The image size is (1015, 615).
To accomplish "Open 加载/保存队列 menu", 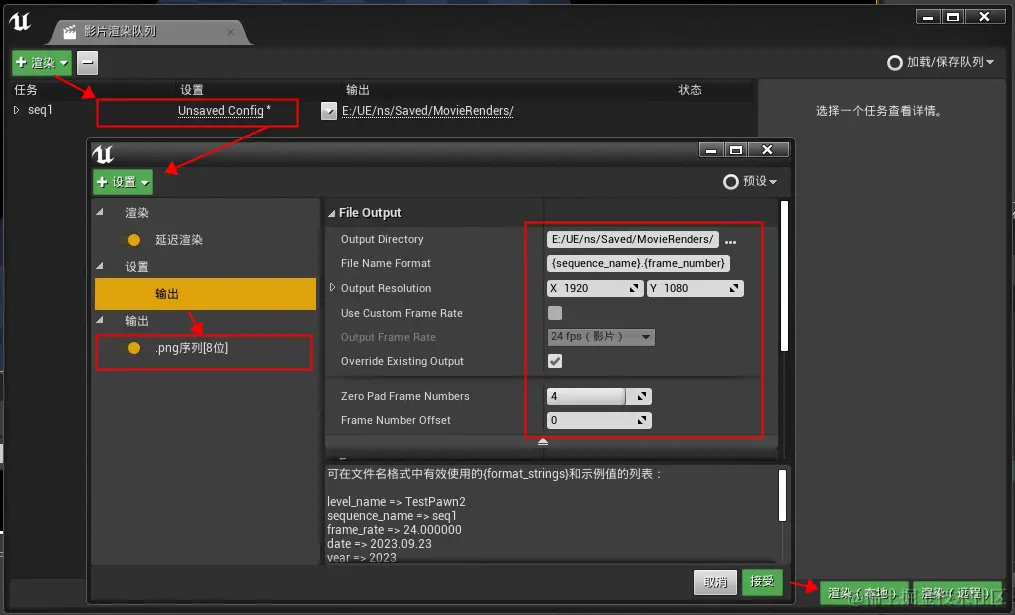I will (940, 62).
